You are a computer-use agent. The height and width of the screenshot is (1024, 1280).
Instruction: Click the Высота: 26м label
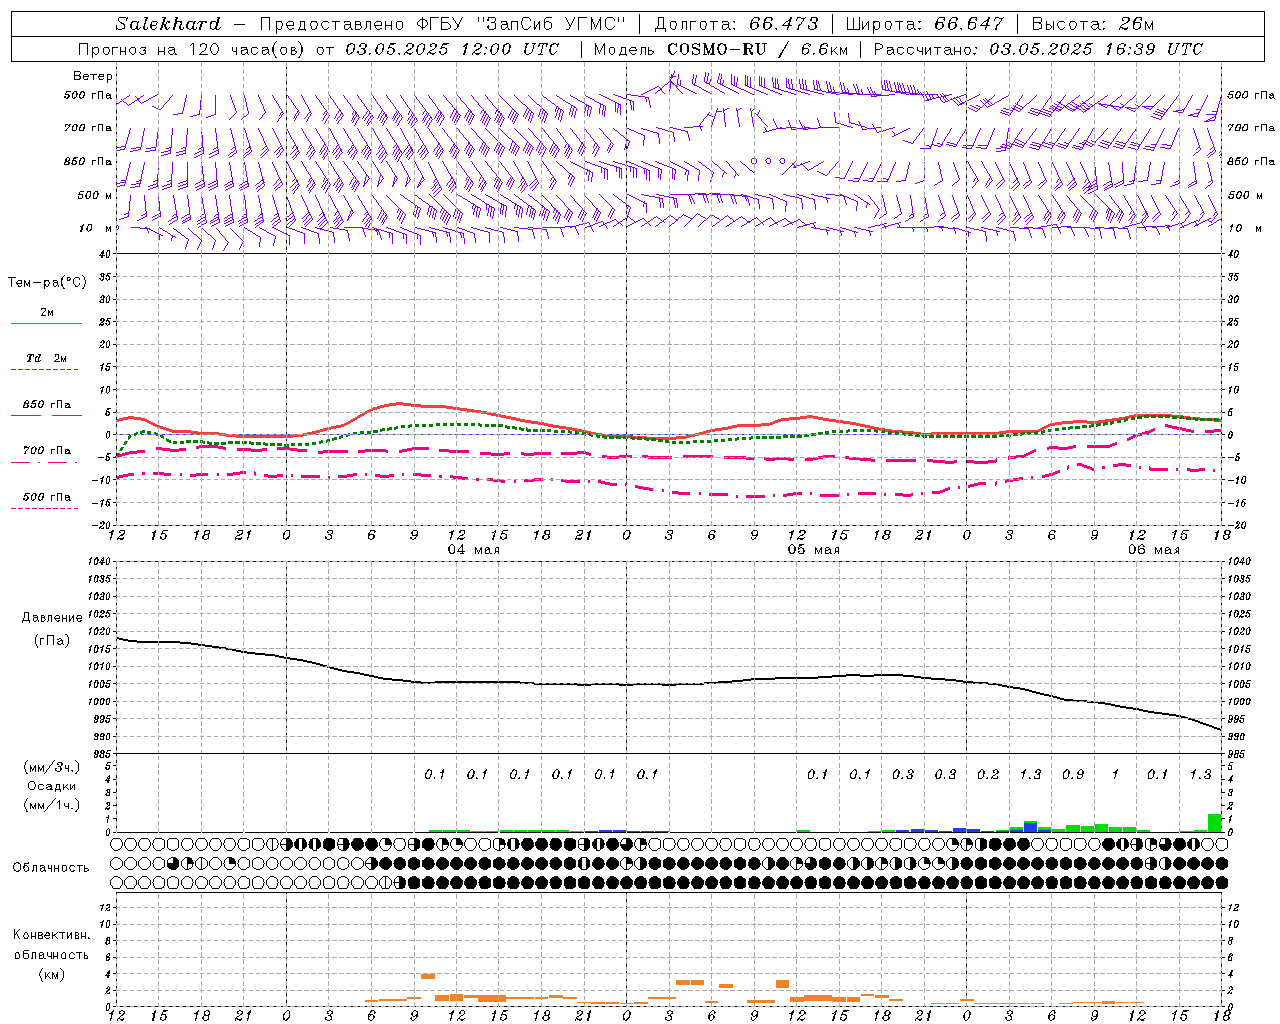pos(1093,24)
